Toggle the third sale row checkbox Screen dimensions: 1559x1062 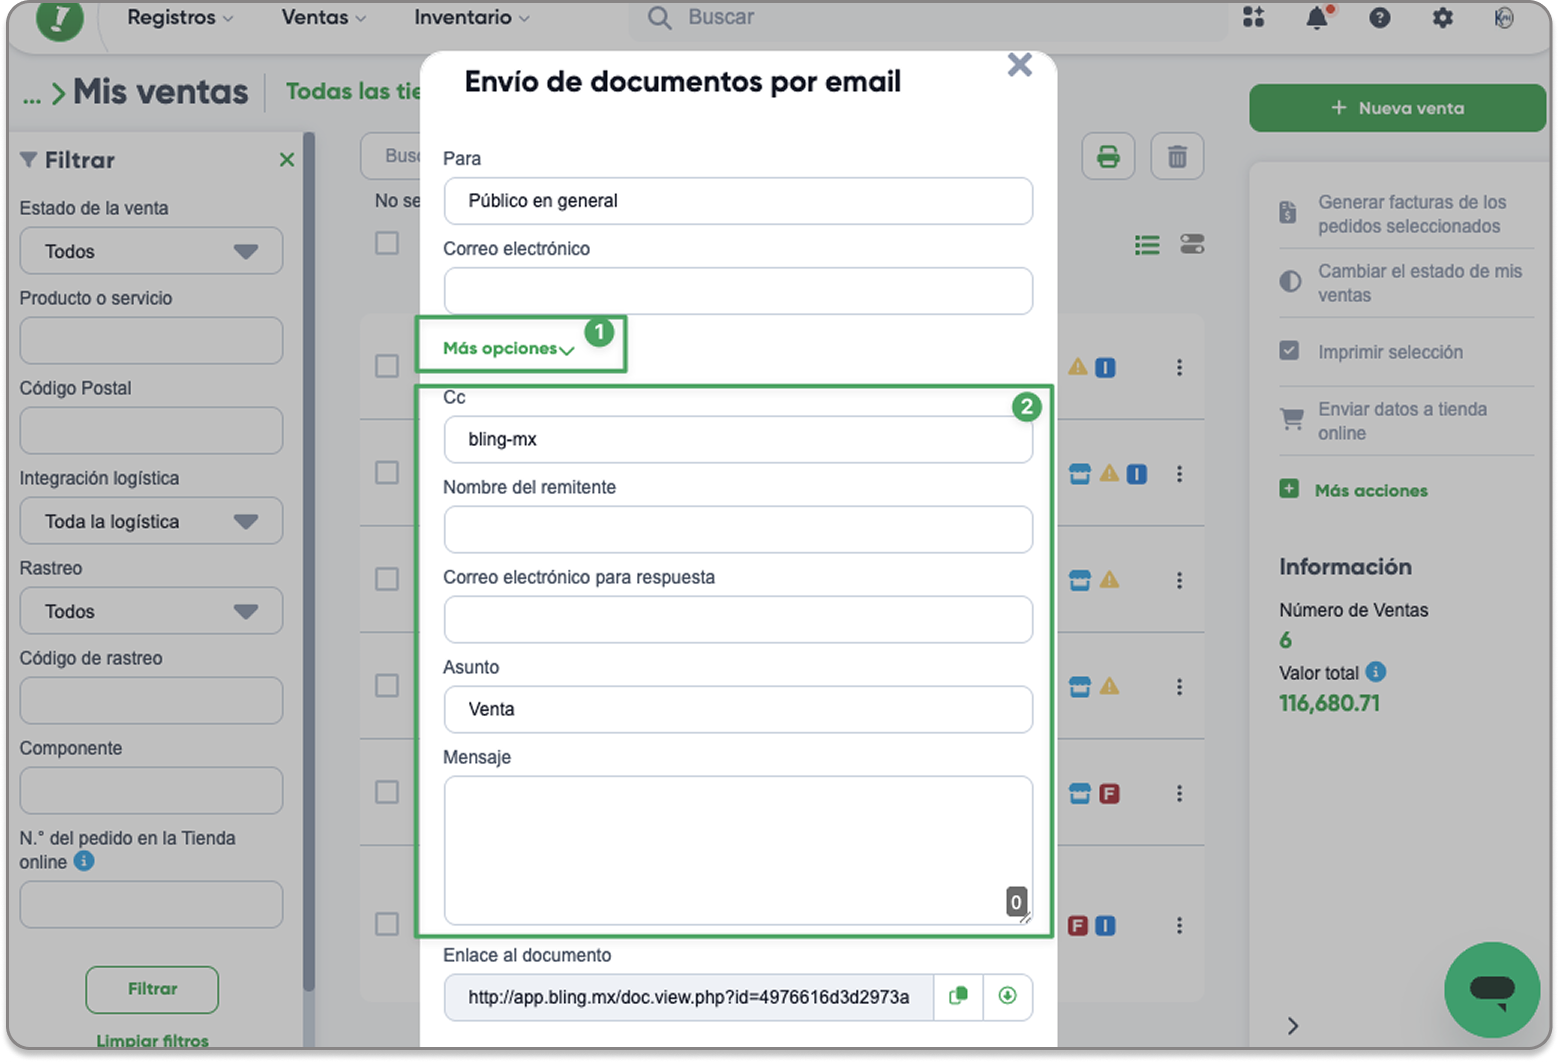[387, 579]
